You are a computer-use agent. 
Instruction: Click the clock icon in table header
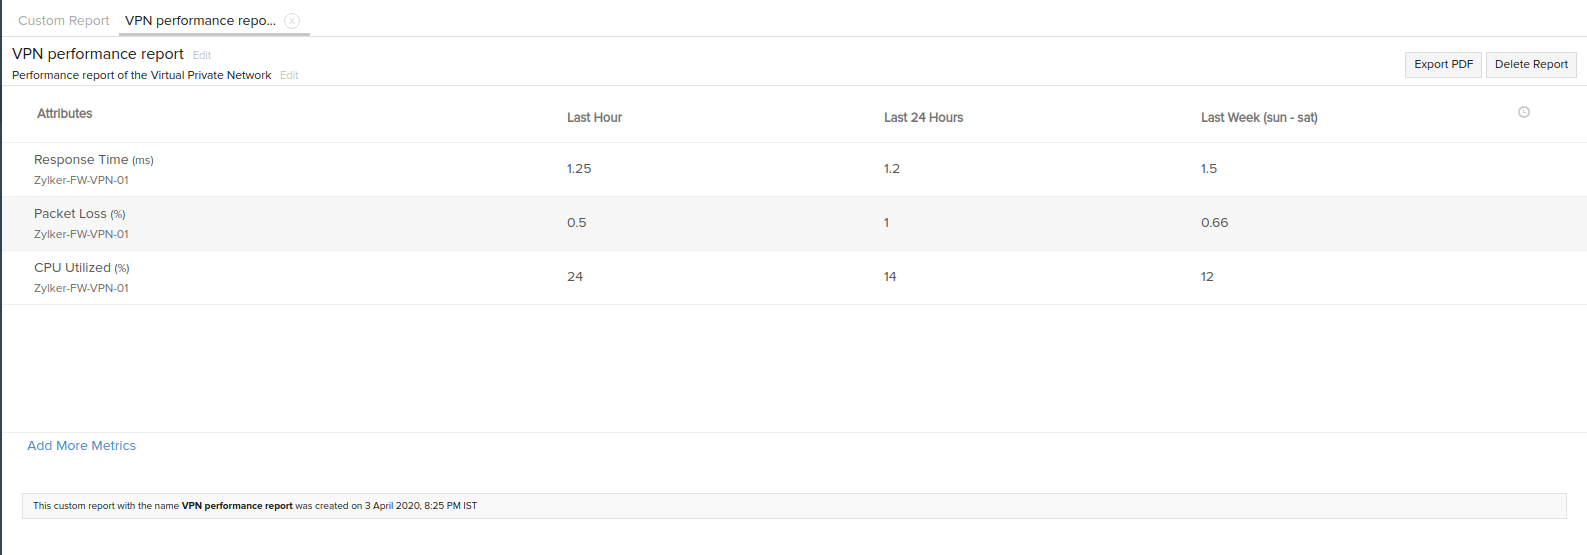tap(1524, 112)
